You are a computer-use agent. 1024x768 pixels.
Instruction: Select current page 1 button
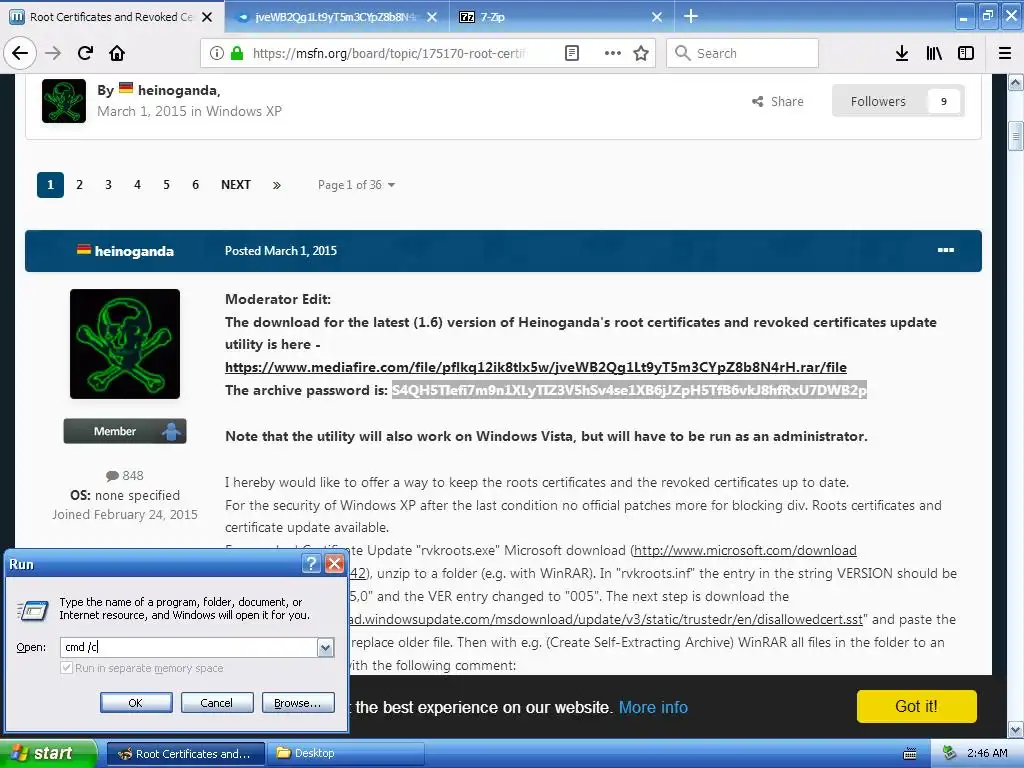pos(50,185)
